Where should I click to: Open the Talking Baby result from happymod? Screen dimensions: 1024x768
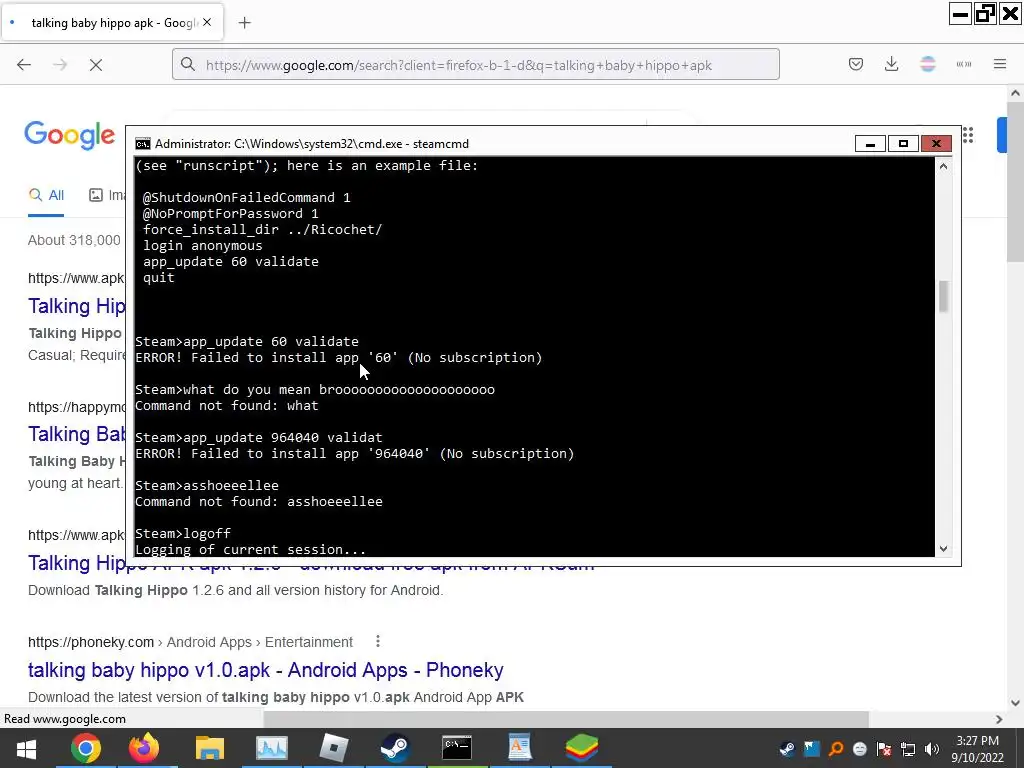(76, 434)
